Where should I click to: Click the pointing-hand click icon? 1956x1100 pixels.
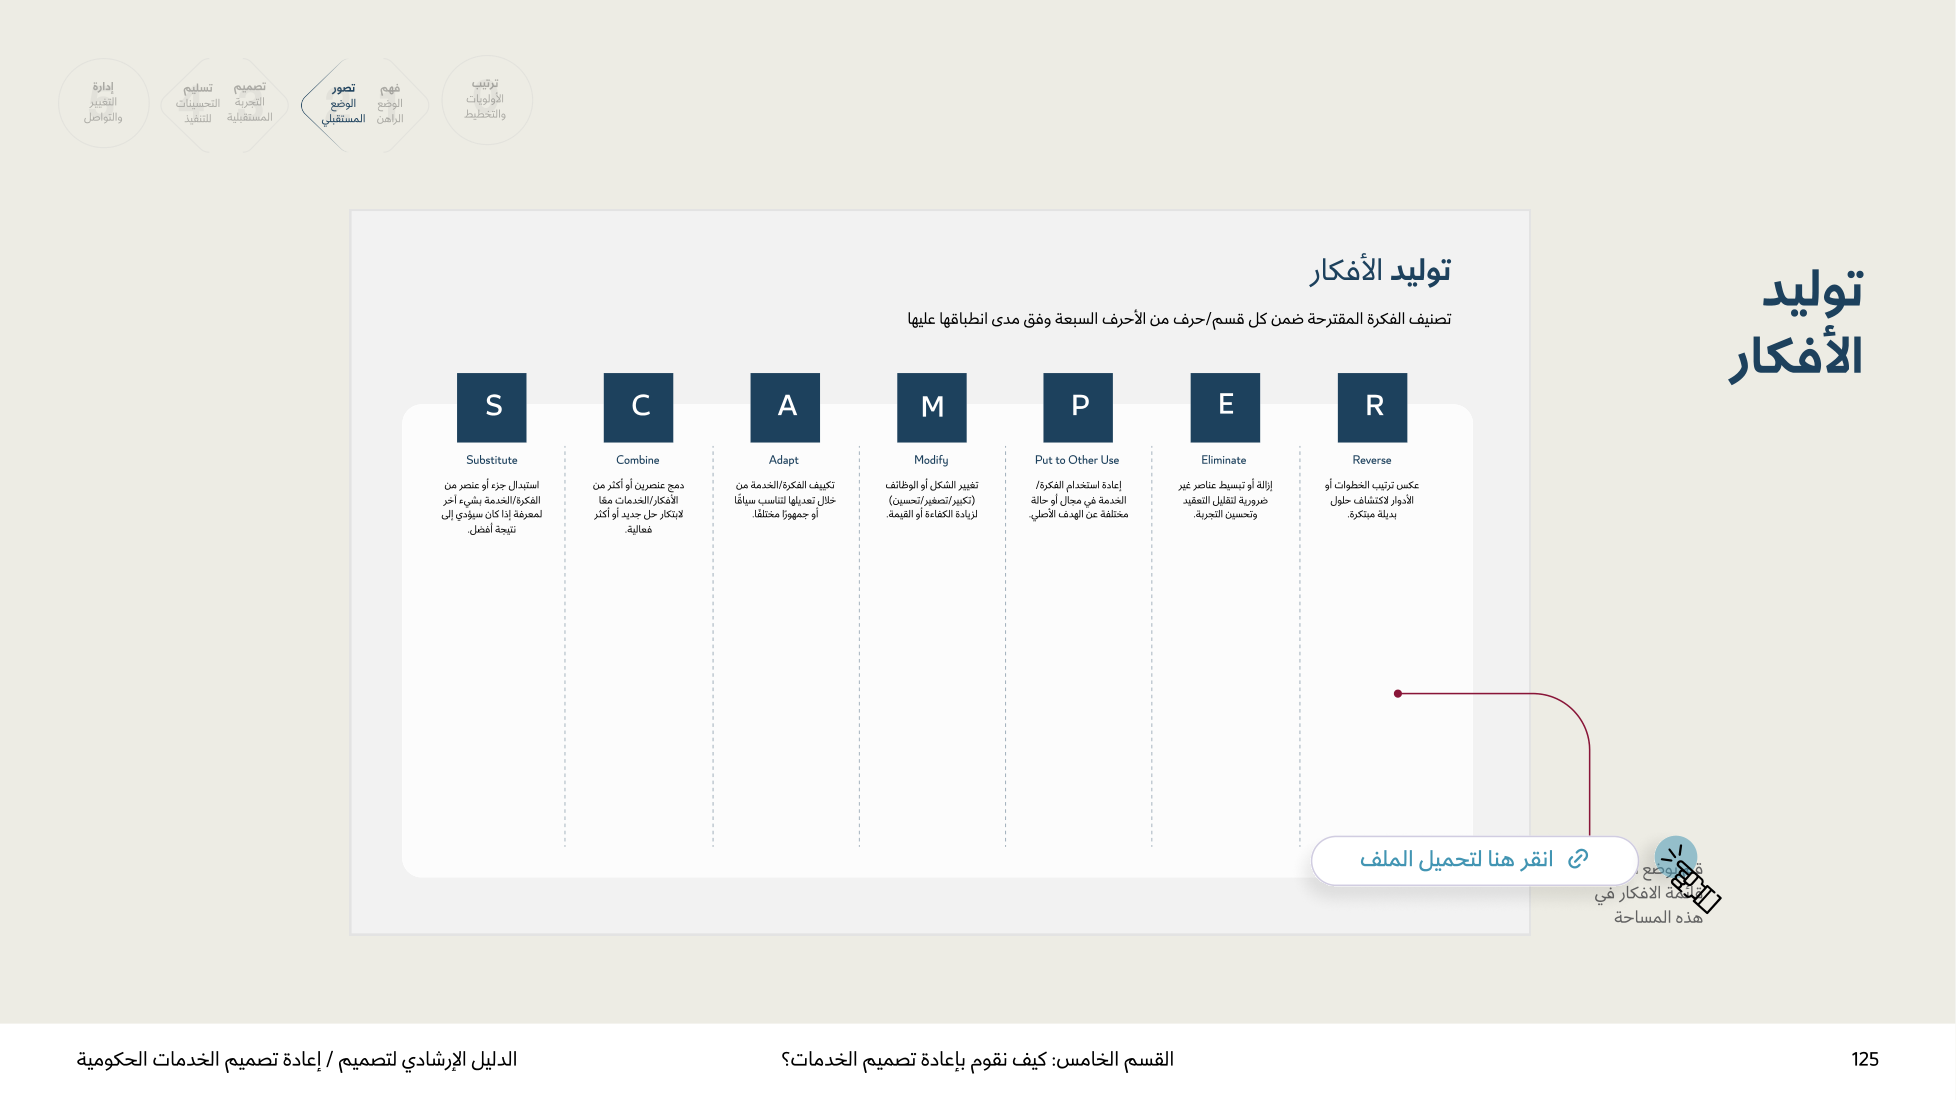1690,878
